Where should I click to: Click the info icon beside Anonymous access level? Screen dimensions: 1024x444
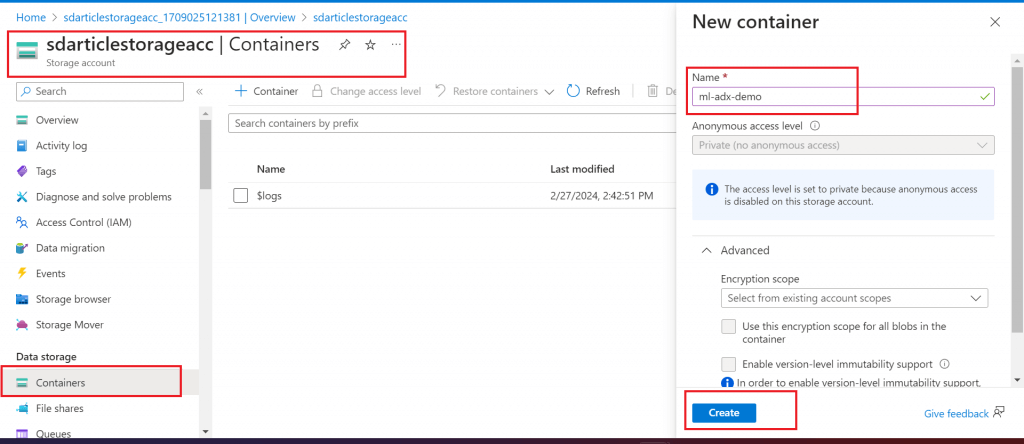click(x=815, y=126)
